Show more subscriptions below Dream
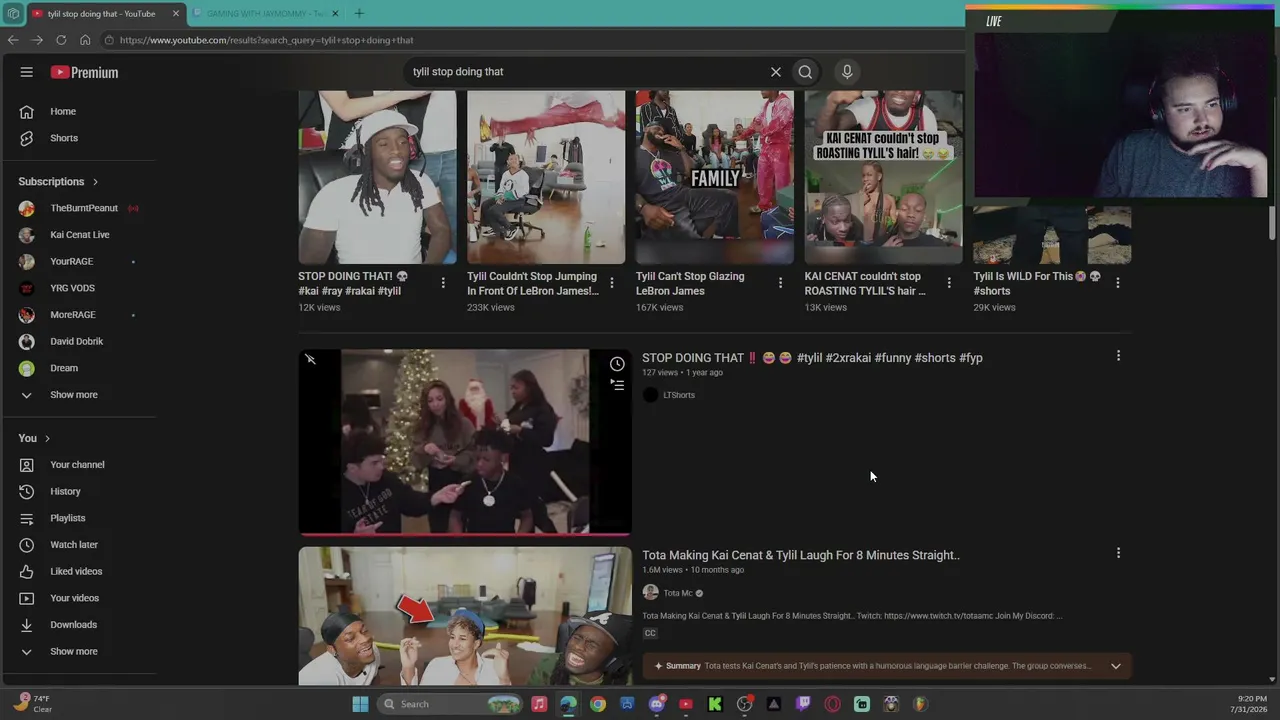 [74, 395]
